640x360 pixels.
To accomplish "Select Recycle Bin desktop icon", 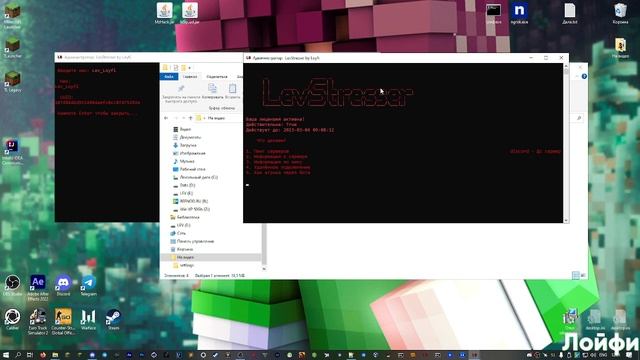I will click(620, 13).
